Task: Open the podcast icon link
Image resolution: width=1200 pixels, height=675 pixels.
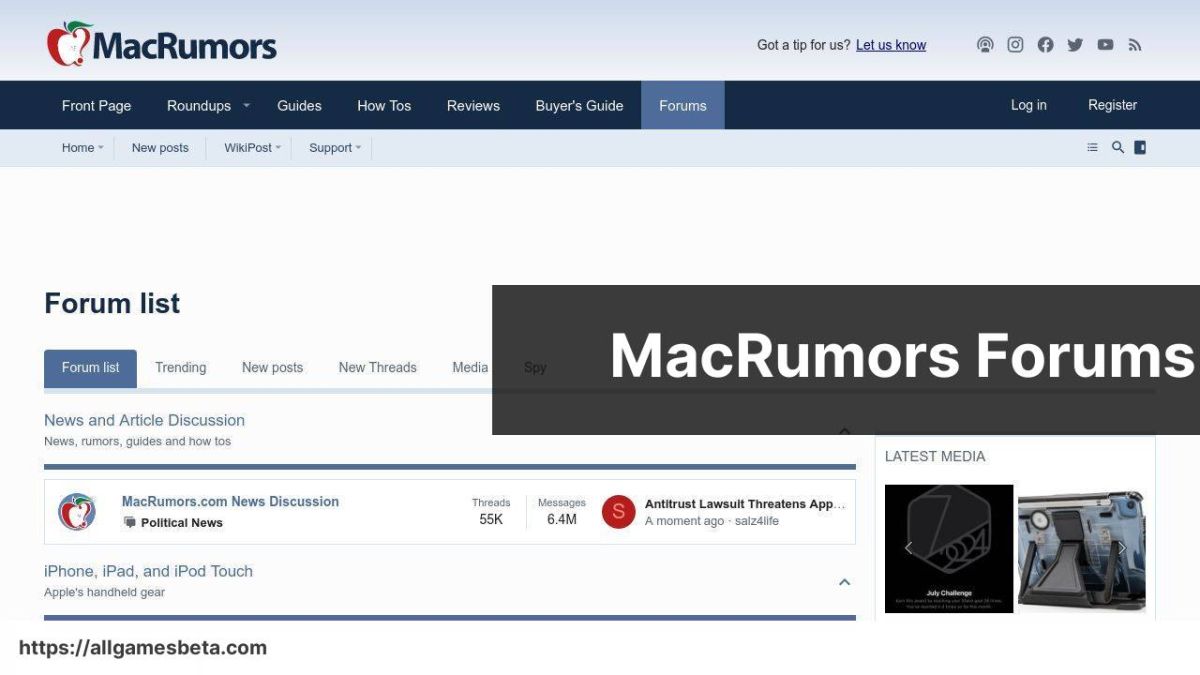Action: pyautogui.click(x=985, y=45)
